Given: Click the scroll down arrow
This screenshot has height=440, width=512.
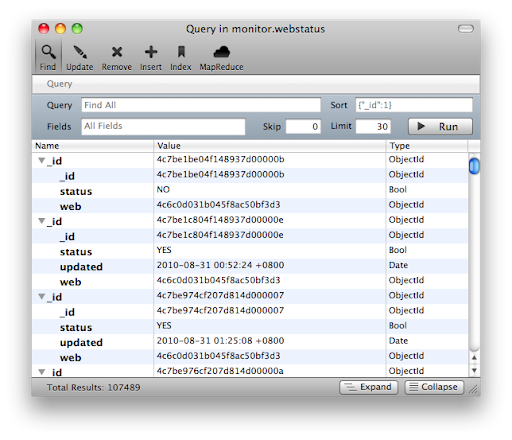Looking at the screenshot, I should (x=474, y=370).
